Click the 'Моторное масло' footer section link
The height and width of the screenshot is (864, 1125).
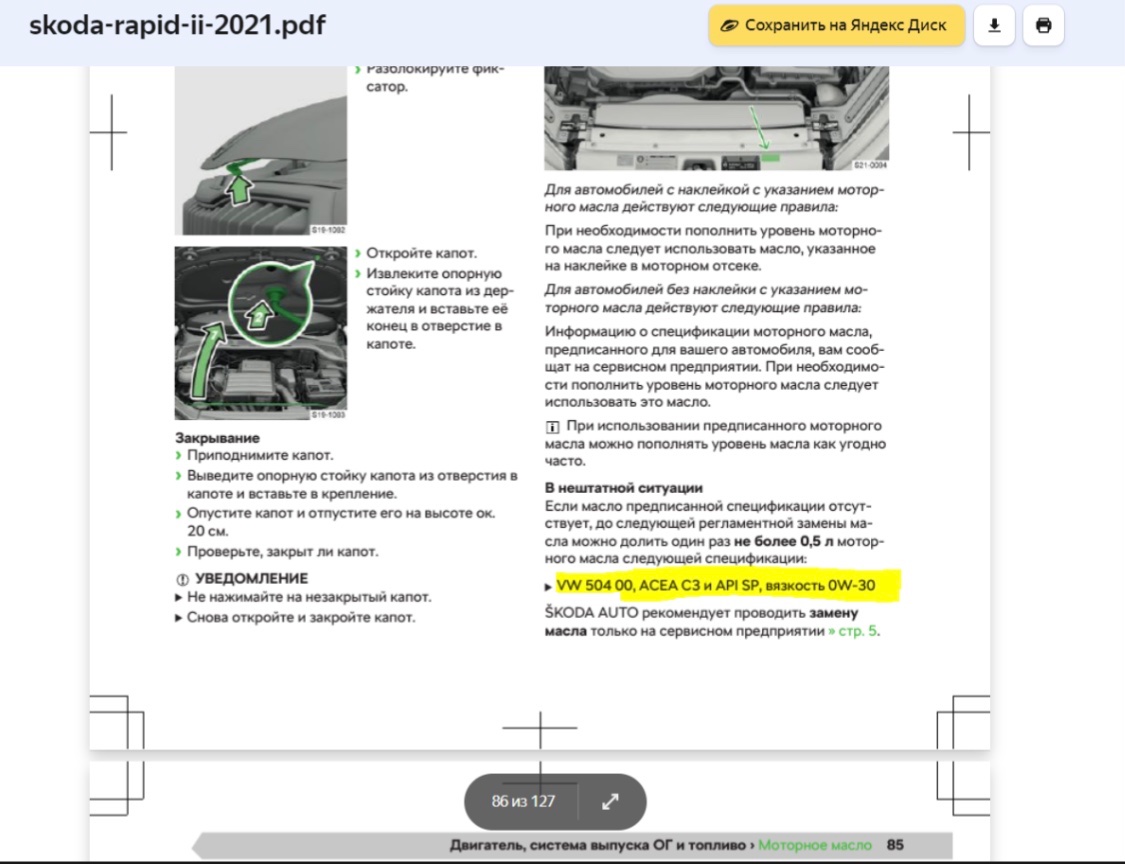(x=814, y=845)
